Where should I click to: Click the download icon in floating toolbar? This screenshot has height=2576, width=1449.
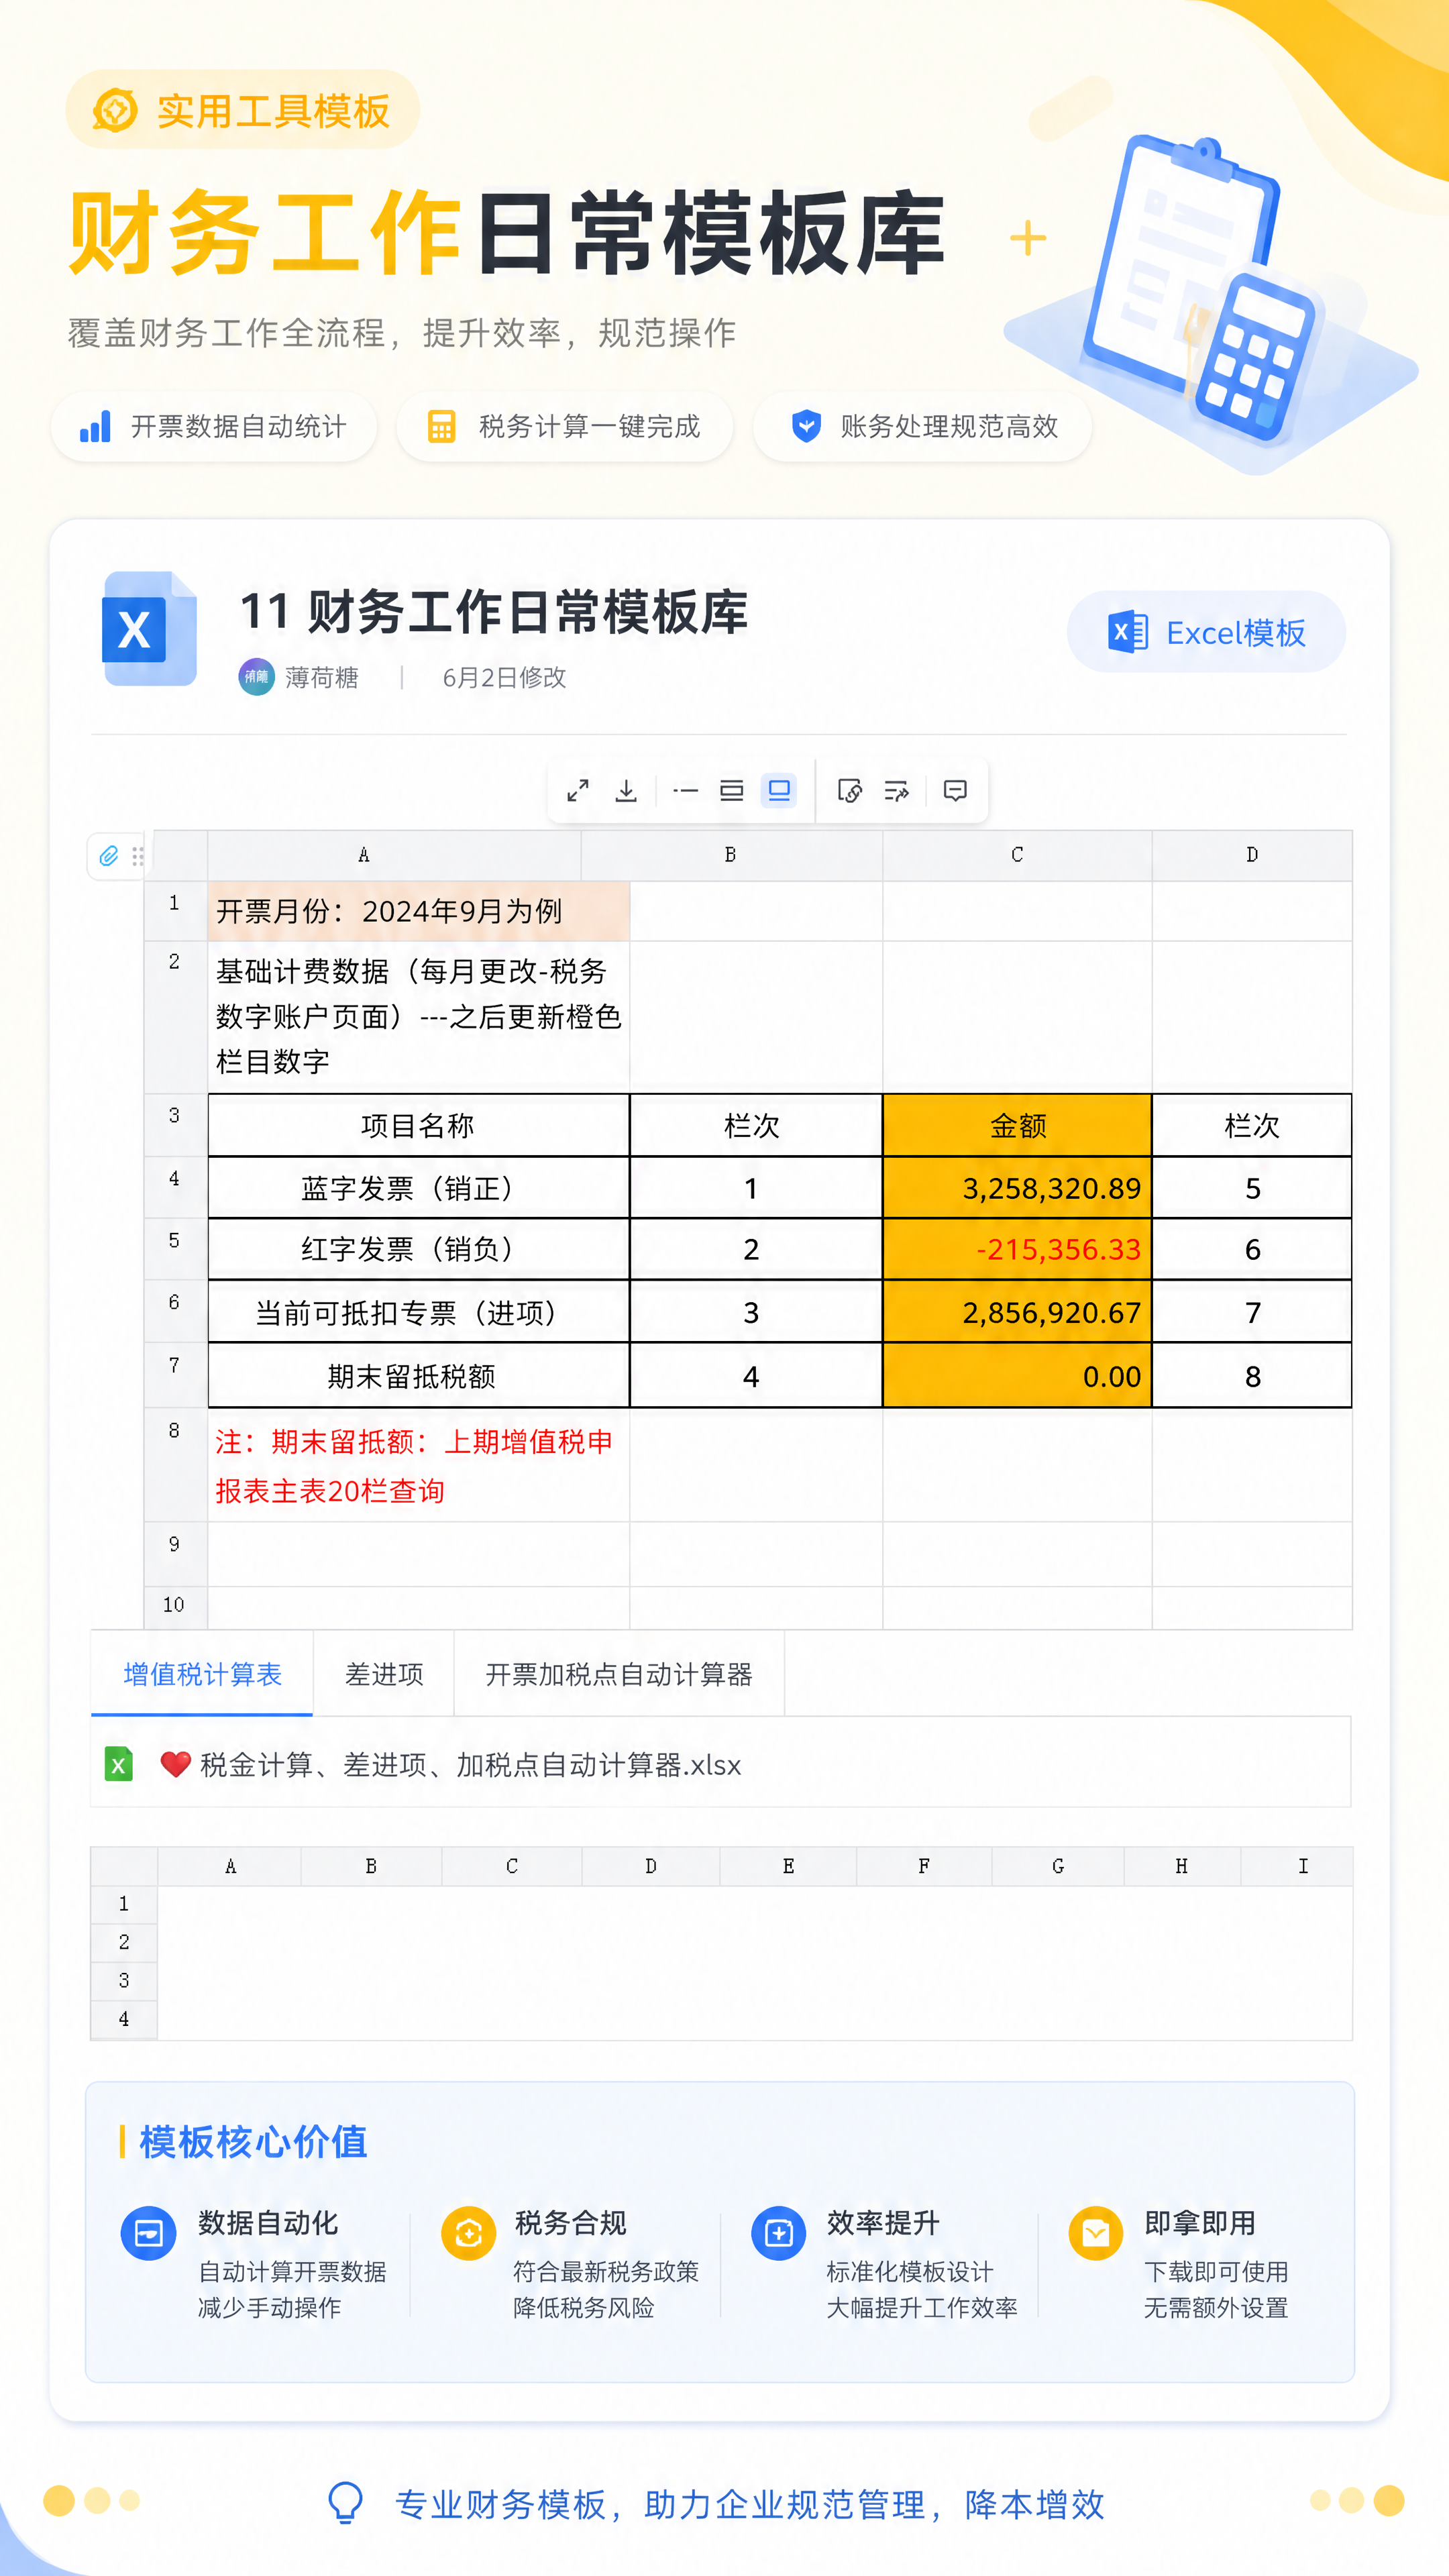coord(626,791)
